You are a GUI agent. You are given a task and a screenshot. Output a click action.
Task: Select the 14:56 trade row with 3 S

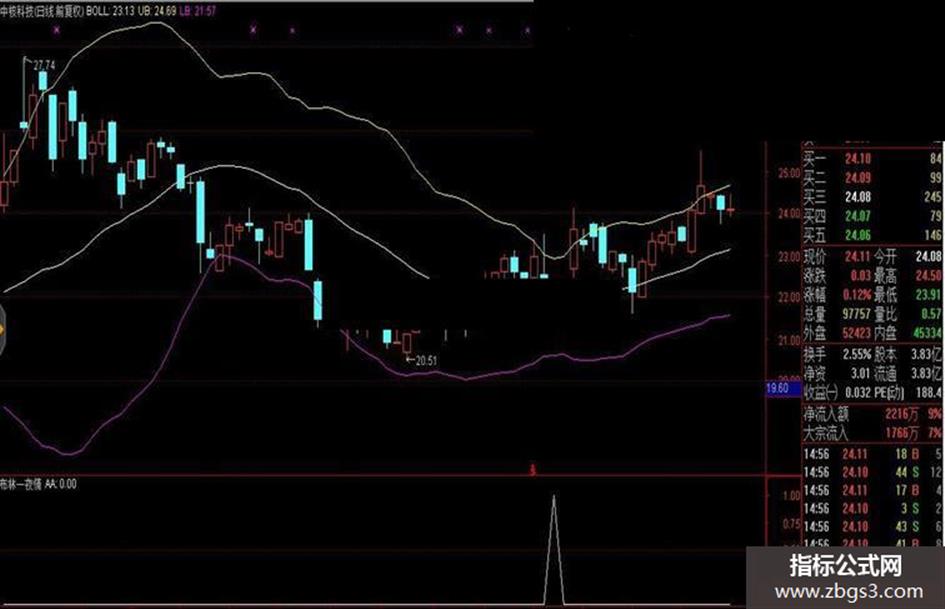(x=872, y=508)
